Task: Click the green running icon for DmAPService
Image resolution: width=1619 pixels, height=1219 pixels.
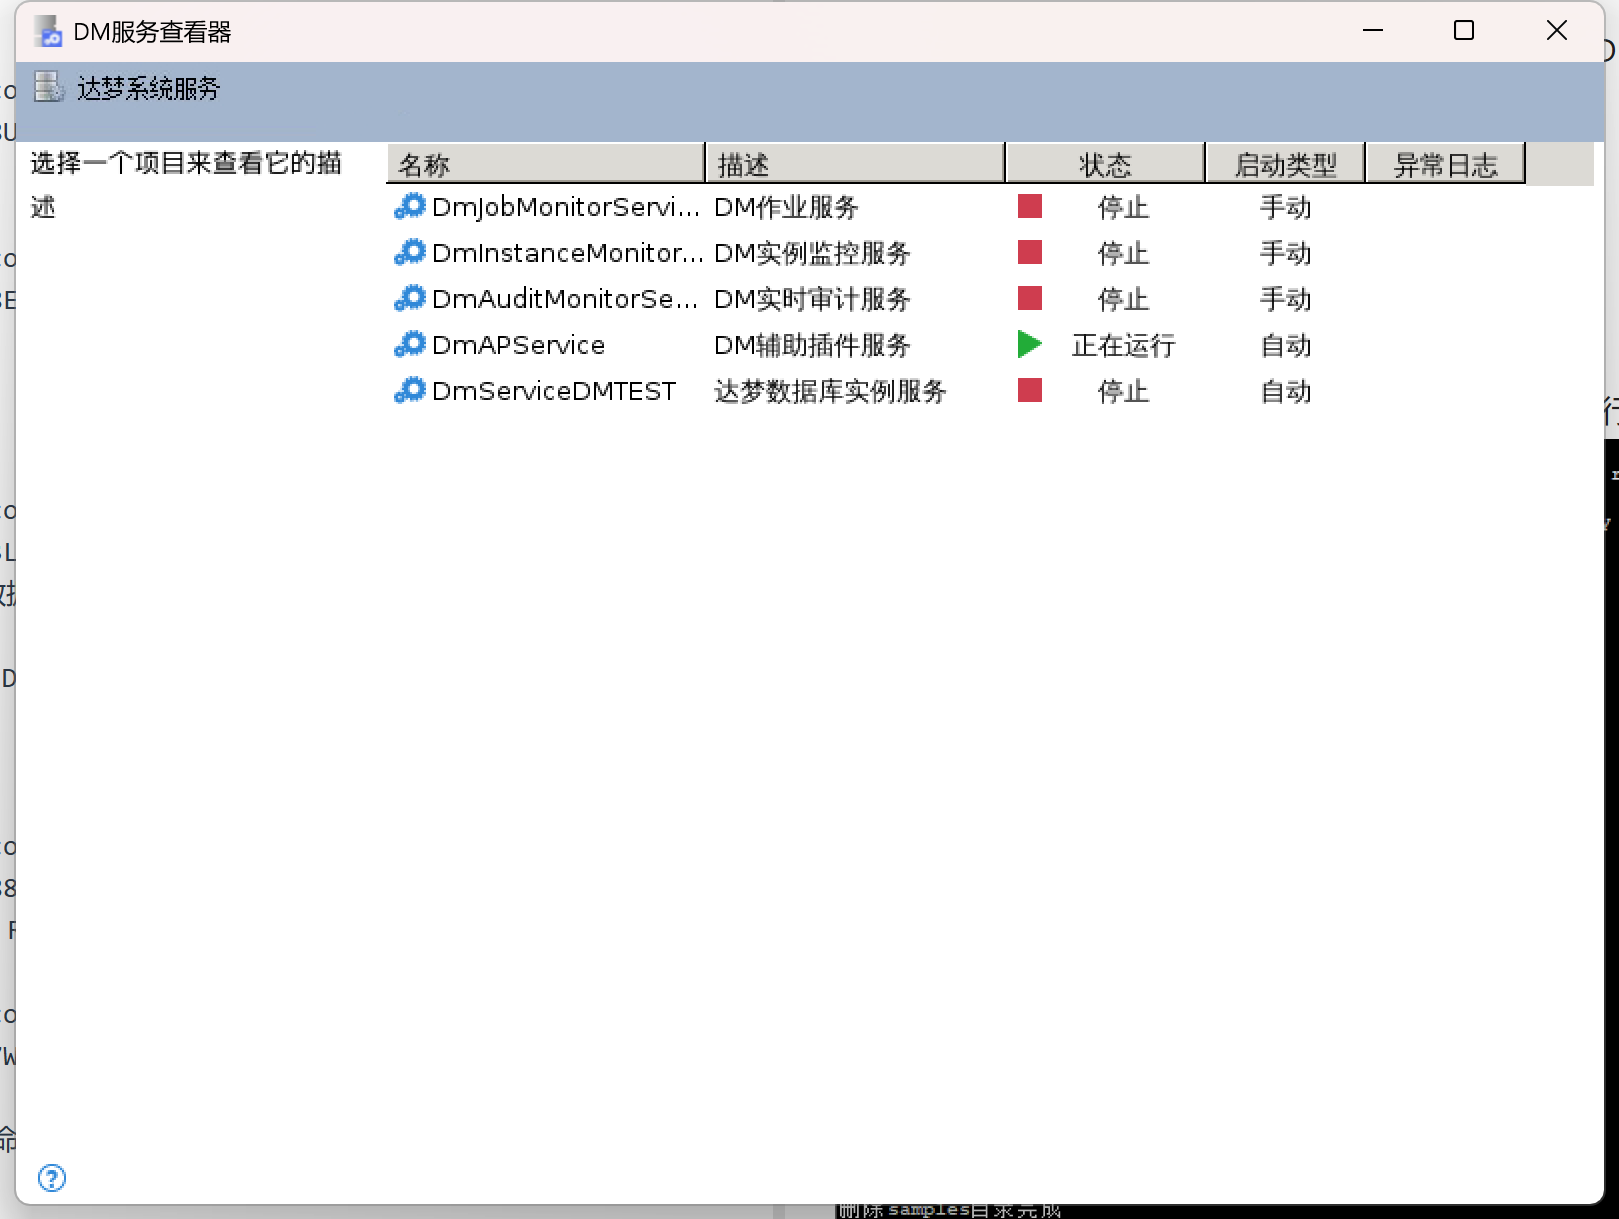Action: click(x=1030, y=344)
